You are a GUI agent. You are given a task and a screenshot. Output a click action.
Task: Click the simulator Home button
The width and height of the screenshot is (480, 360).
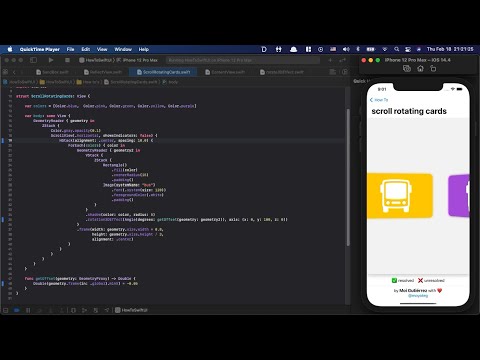[x=420, y=69]
